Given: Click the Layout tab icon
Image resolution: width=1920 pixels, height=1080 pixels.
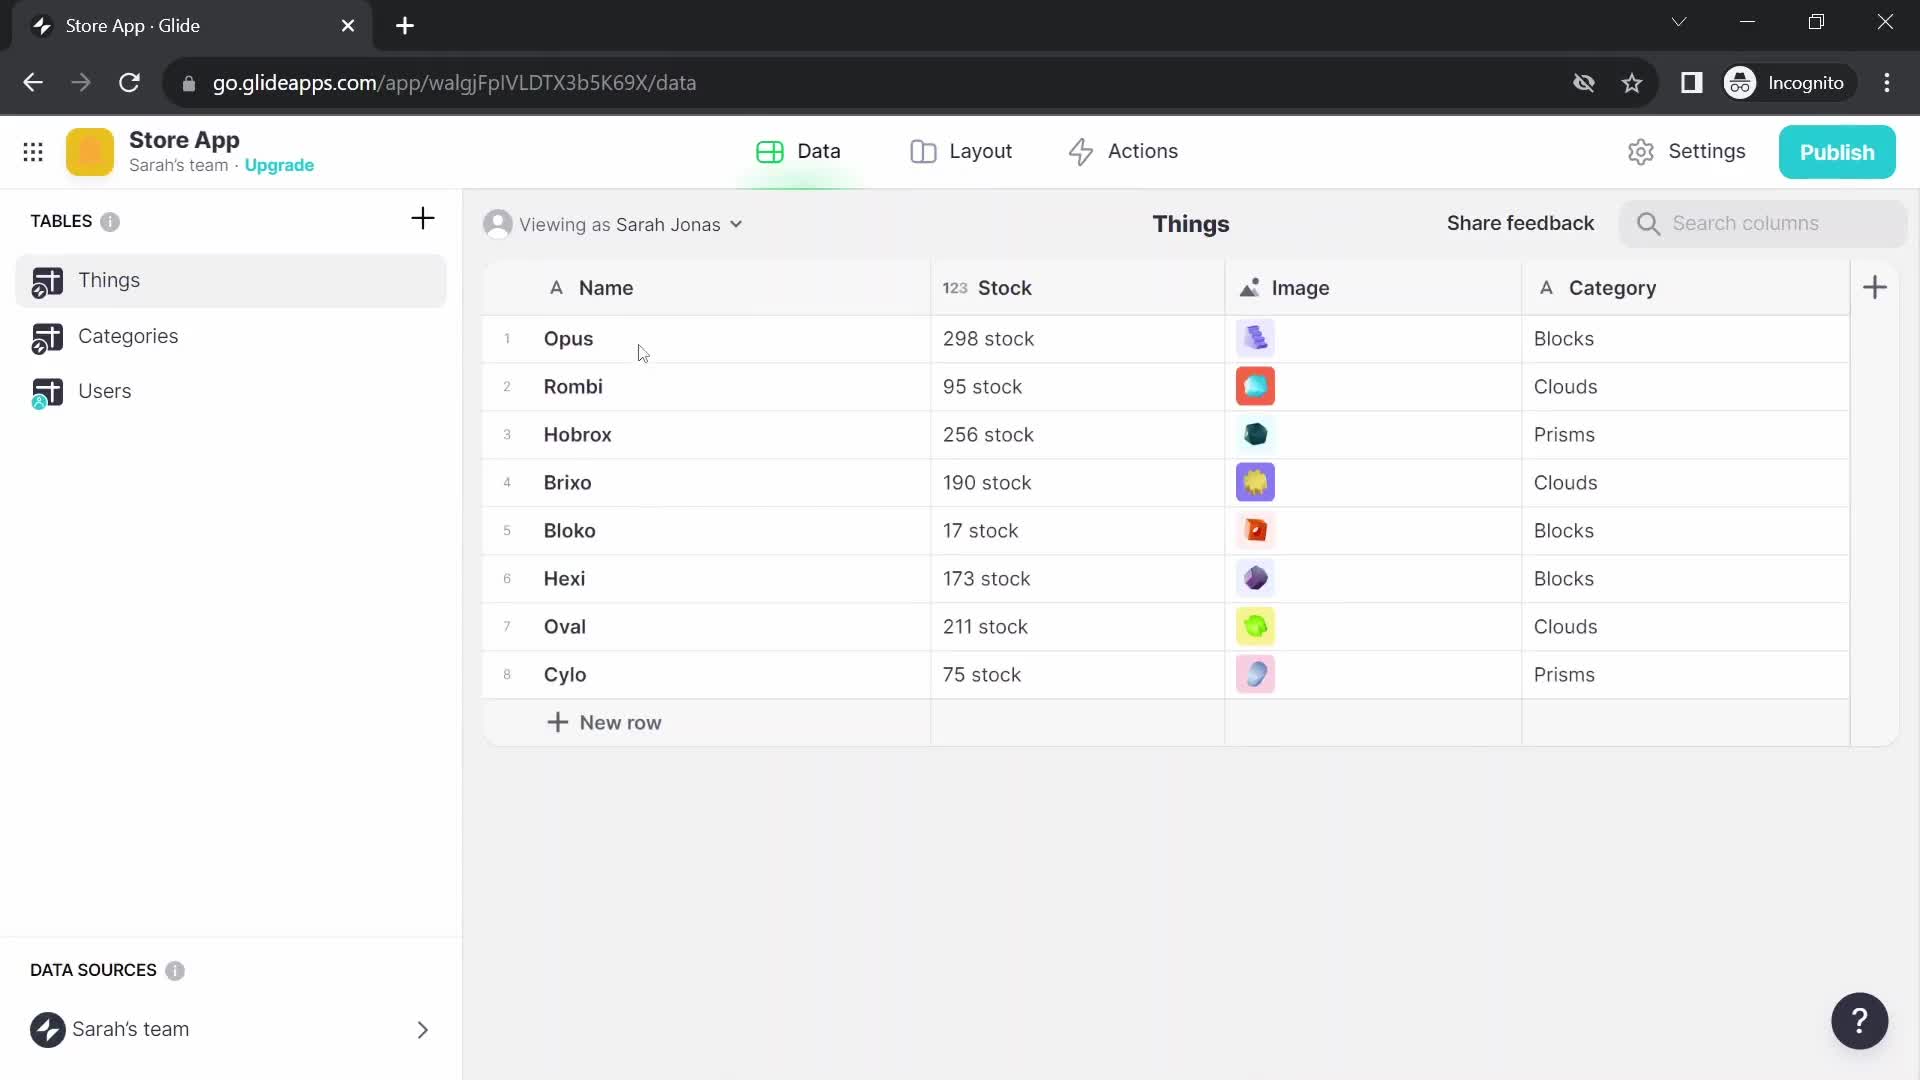Looking at the screenshot, I should (923, 150).
